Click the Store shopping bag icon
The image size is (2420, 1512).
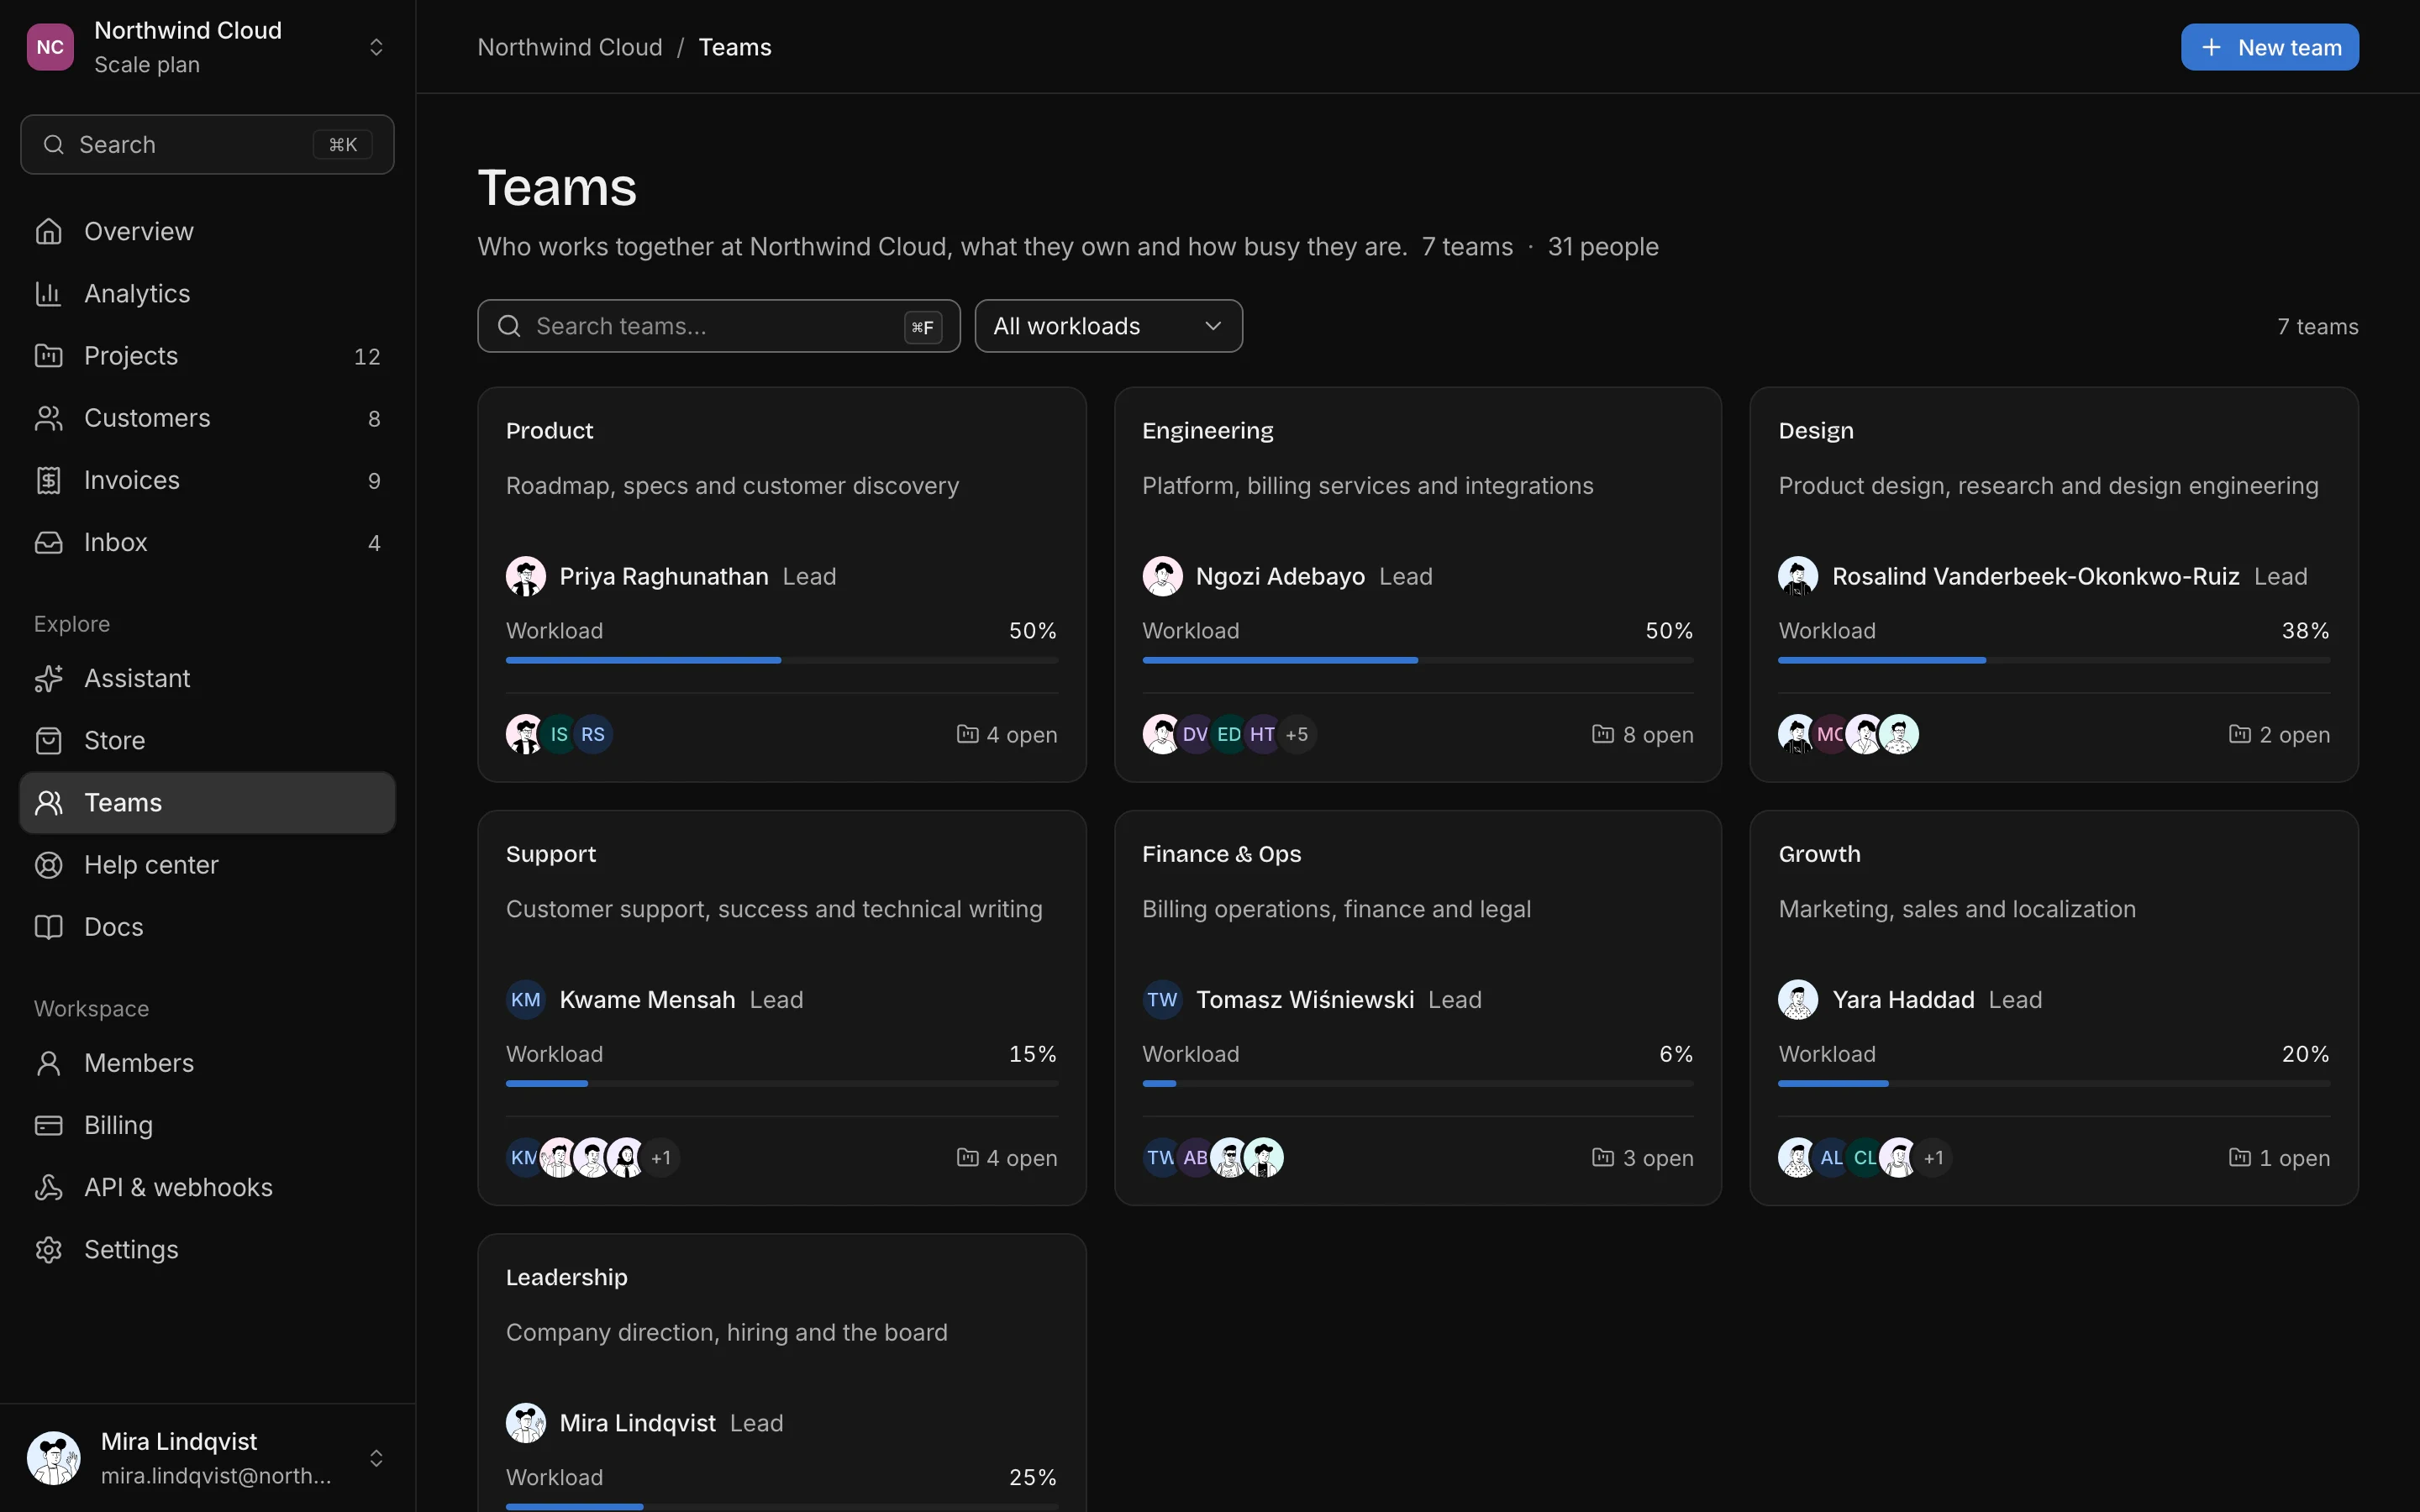(x=48, y=740)
